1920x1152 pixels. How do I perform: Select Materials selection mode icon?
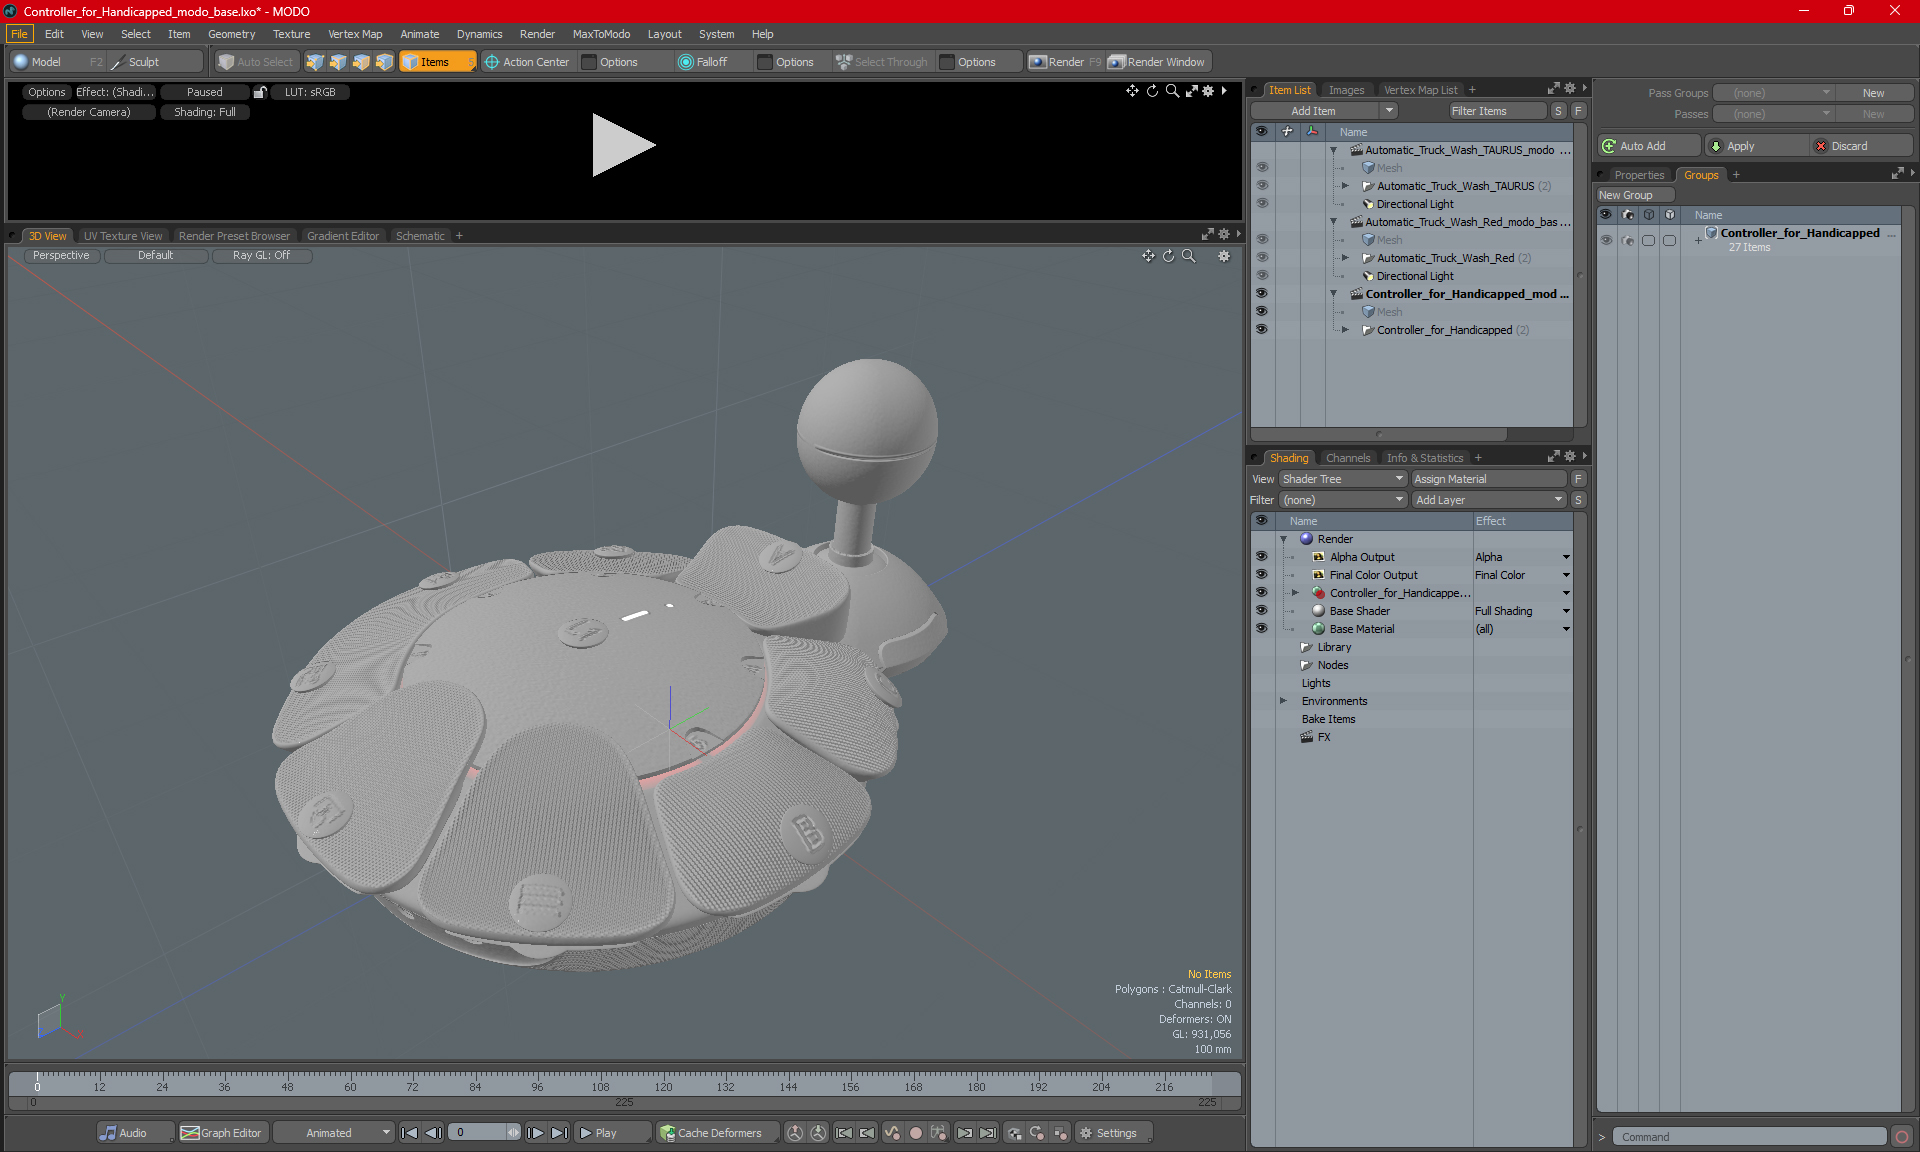pyautogui.click(x=384, y=62)
